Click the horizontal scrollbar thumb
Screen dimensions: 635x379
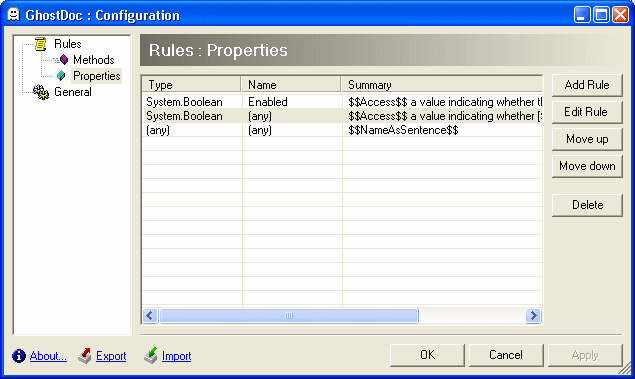(x=289, y=315)
